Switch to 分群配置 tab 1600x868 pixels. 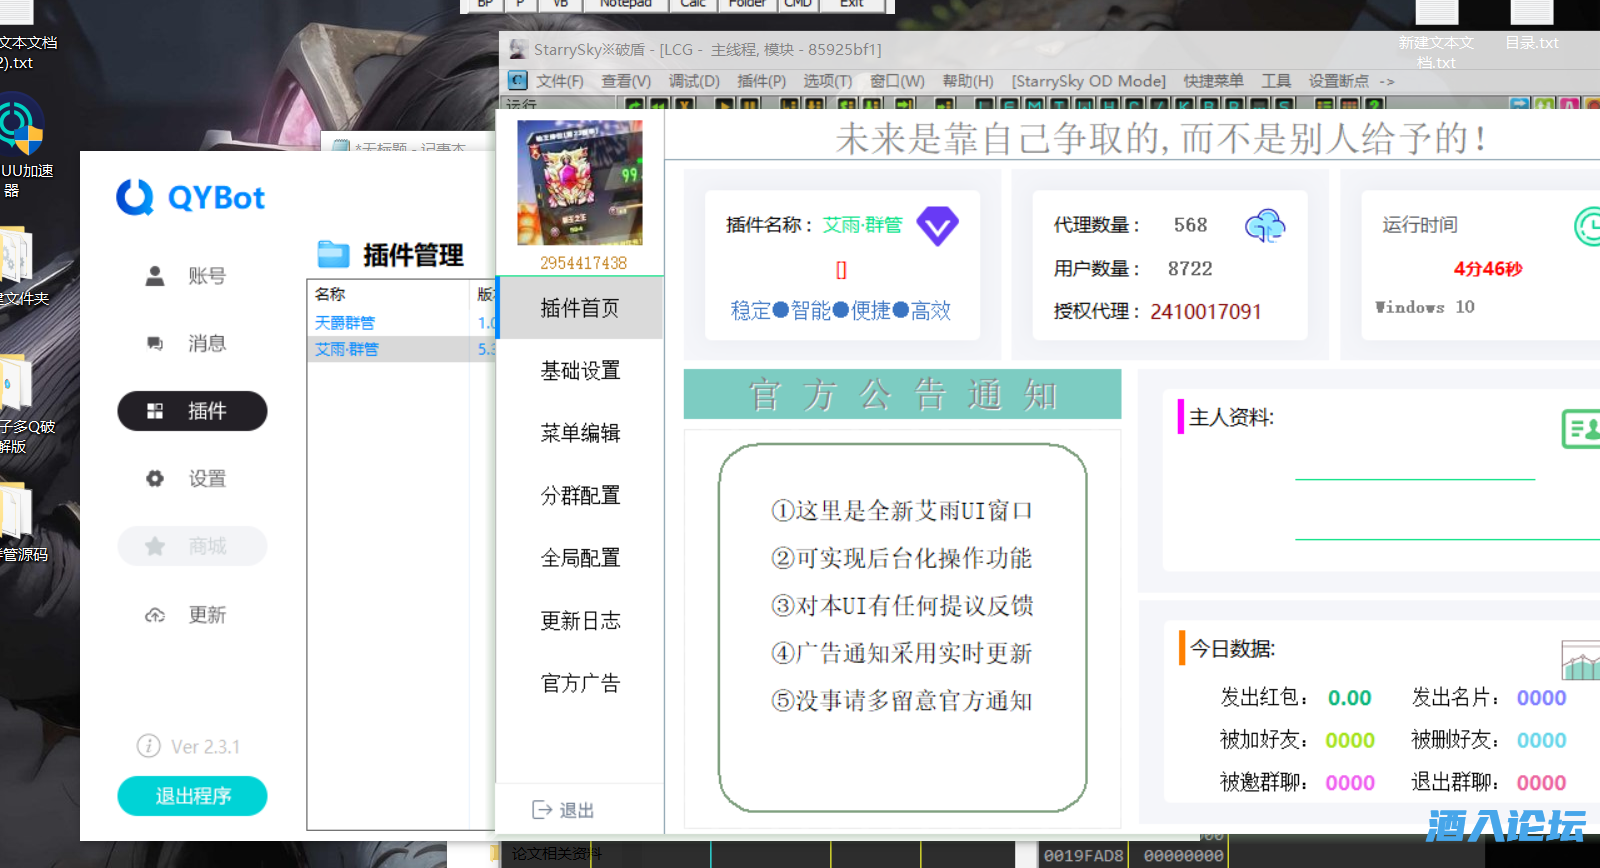click(x=580, y=496)
